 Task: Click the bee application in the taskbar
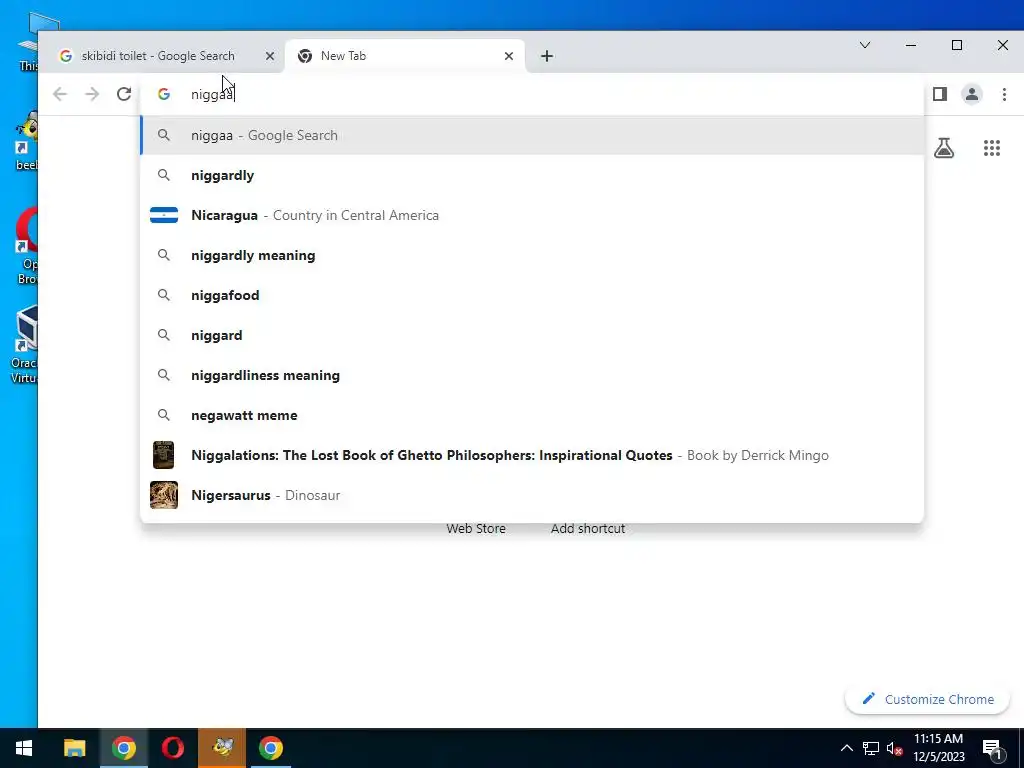click(222, 748)
